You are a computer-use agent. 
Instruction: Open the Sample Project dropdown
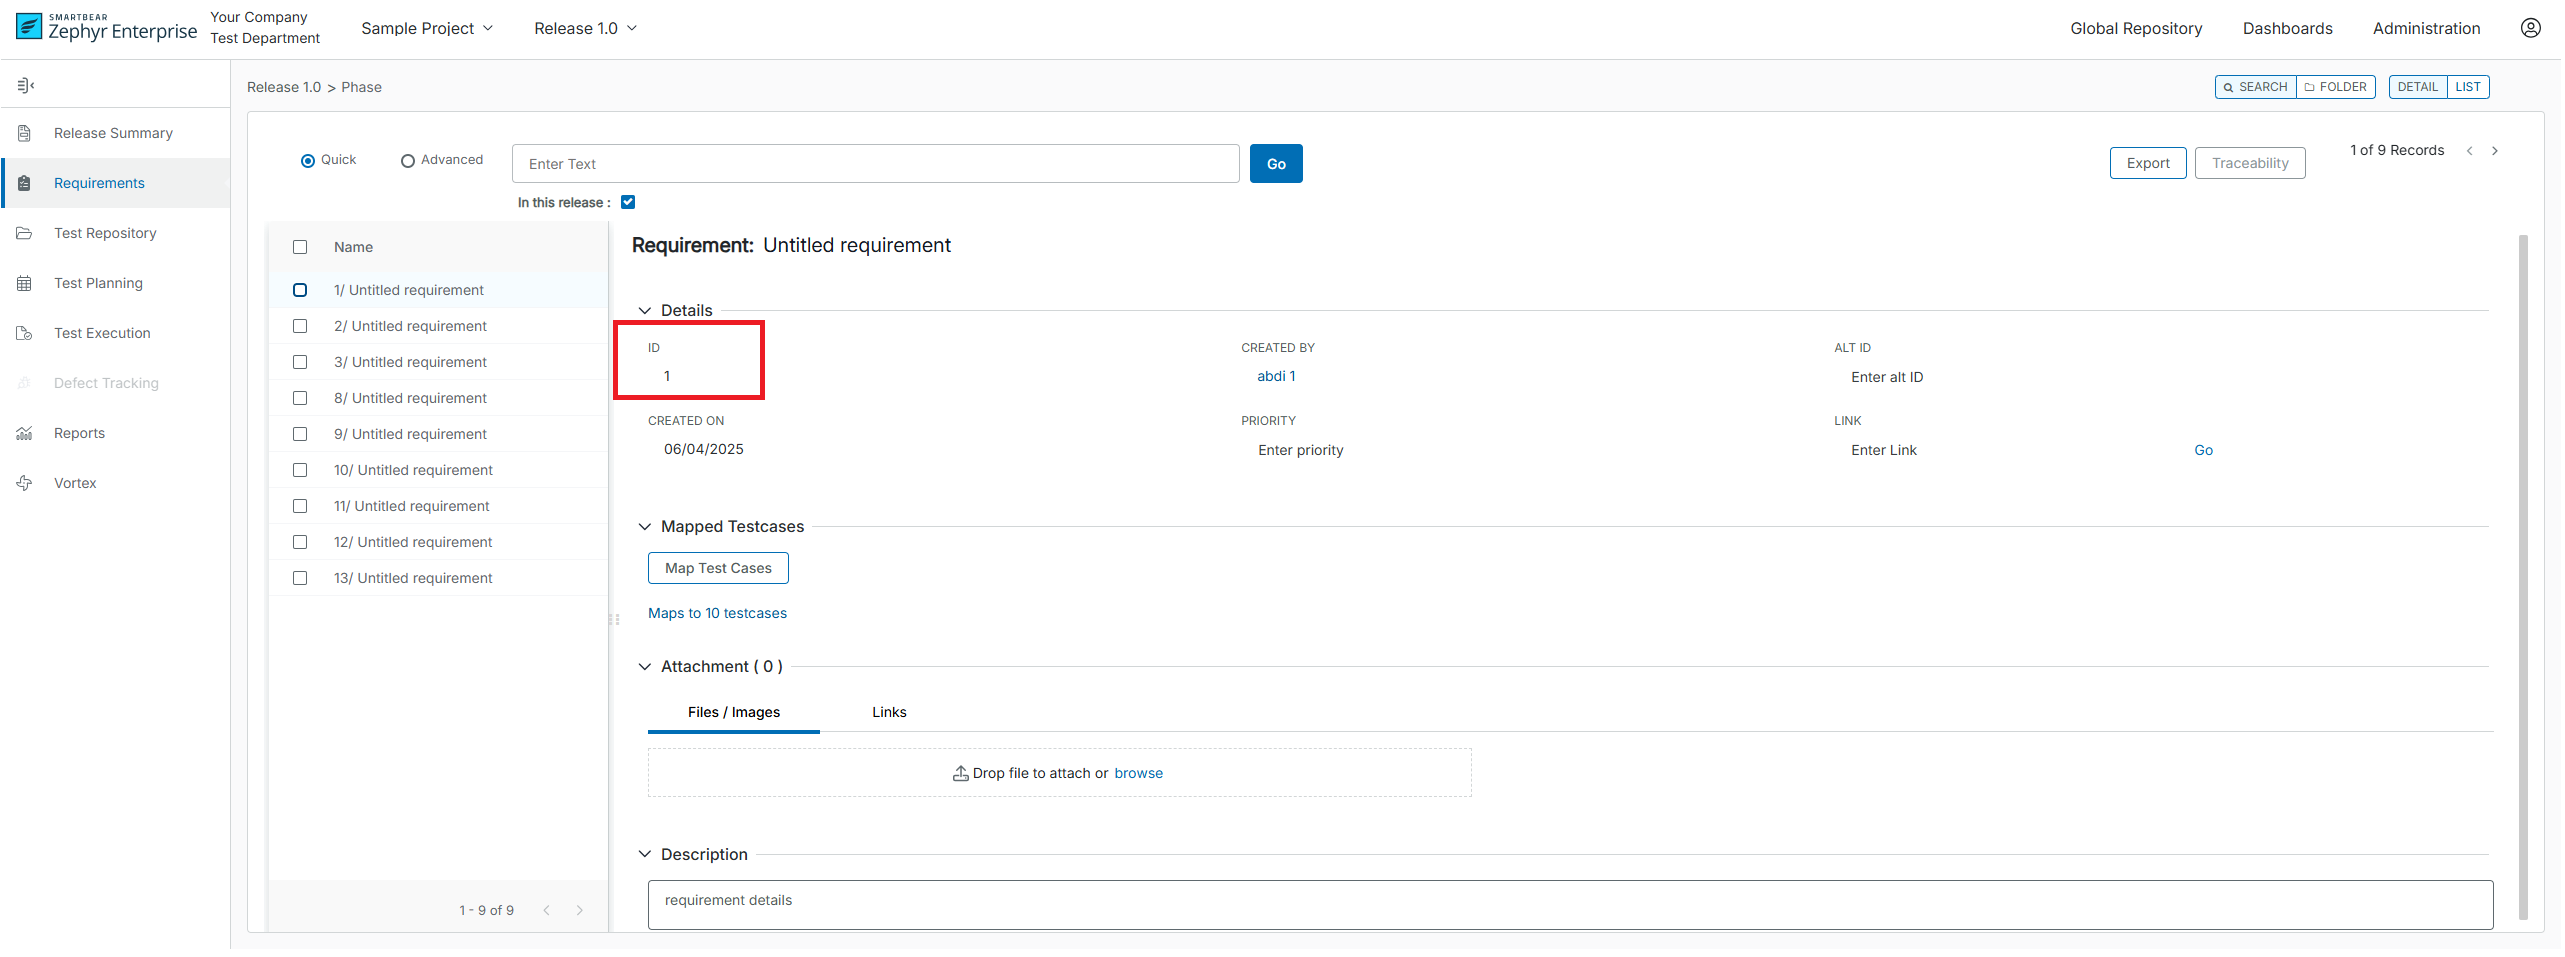click(x=427, y=28)
